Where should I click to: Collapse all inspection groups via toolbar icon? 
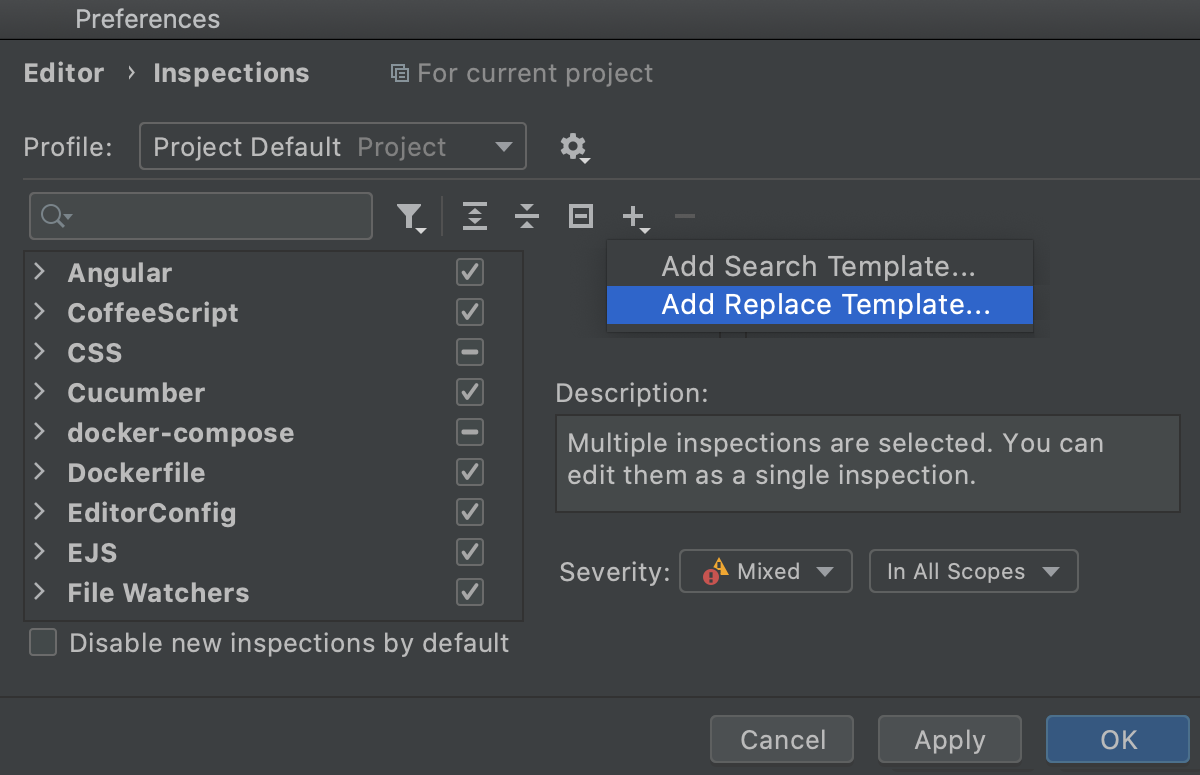pos(527,216)
